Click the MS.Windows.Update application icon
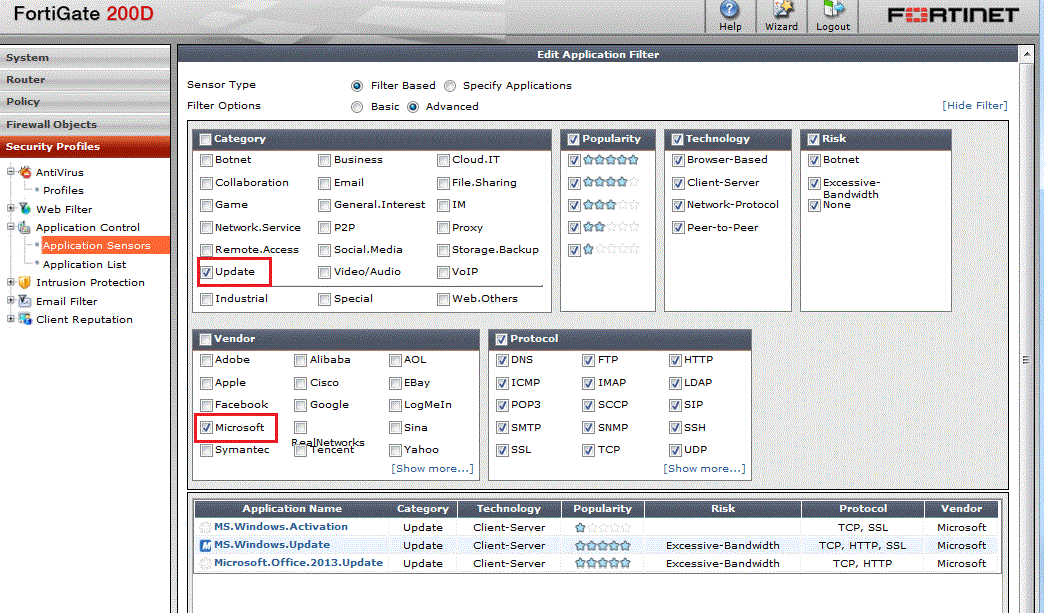This screenshot has height=613, width=1045. tap(206, 545)
